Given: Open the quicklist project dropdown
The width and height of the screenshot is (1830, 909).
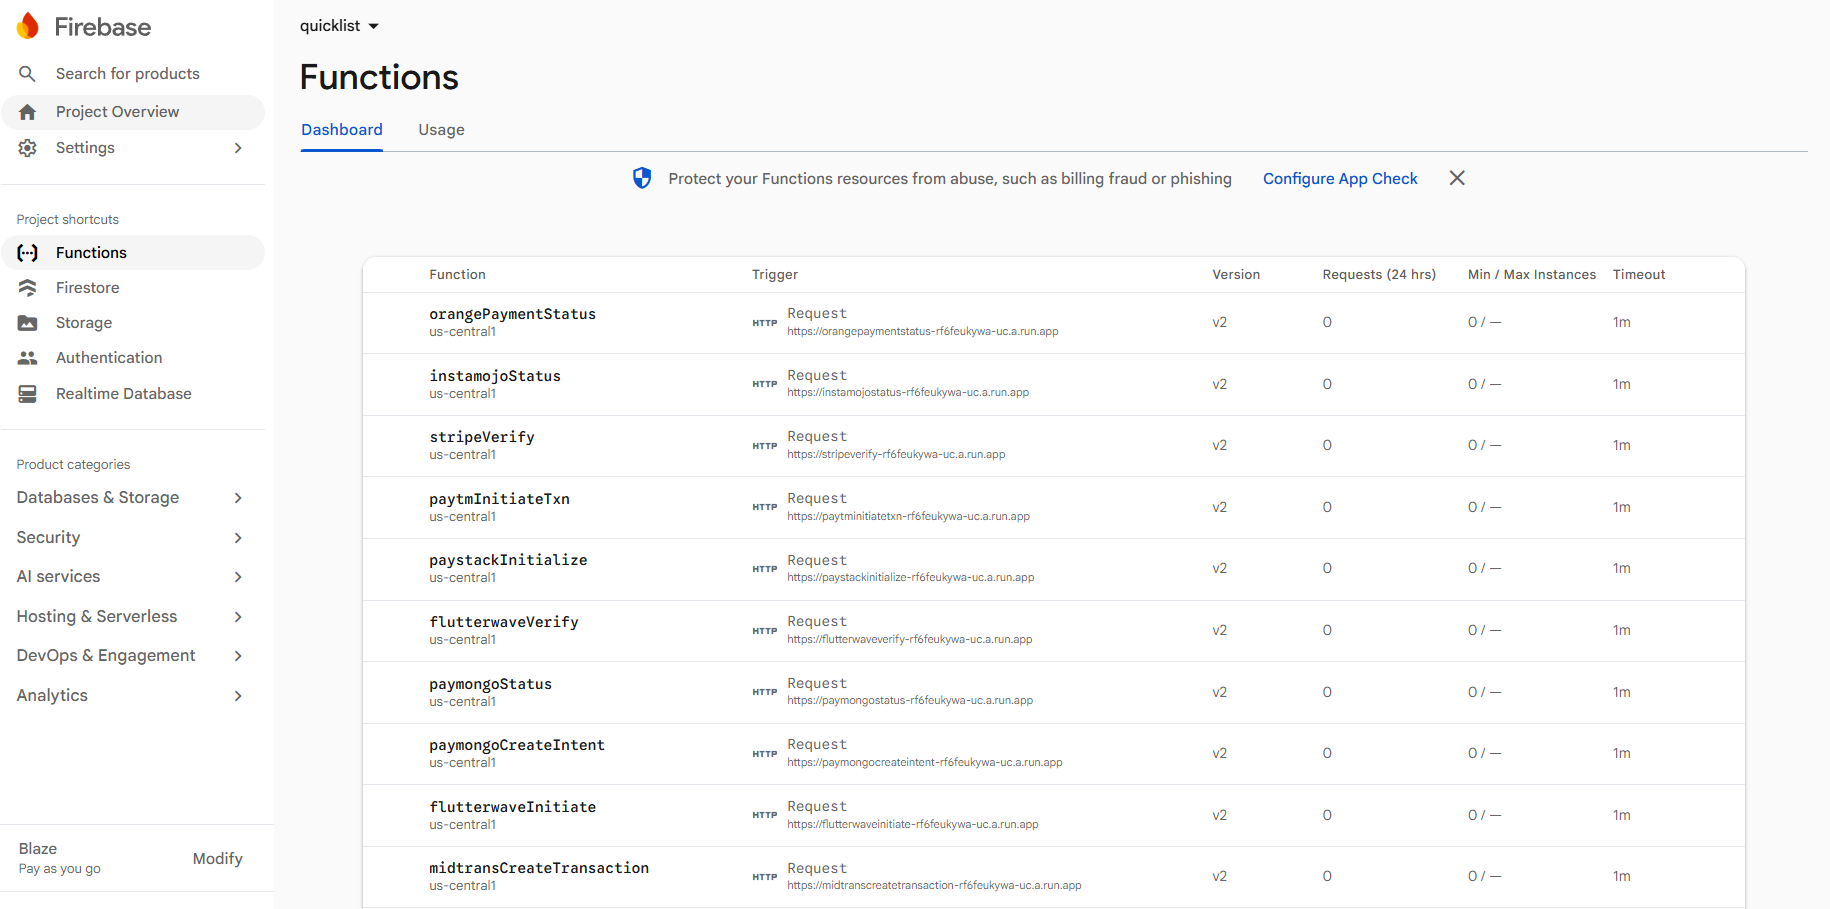Looking at the screenshot, I should click(x=340, y=26).
